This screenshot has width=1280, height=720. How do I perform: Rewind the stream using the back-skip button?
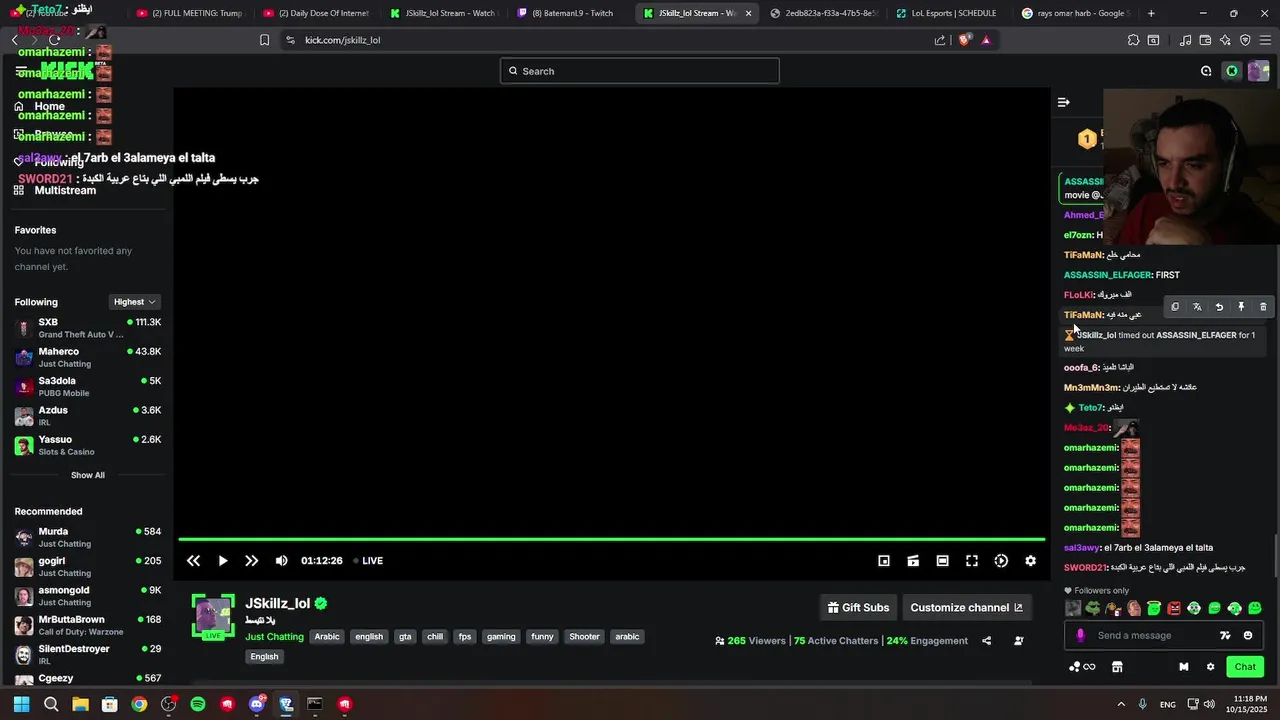[x=193, y=561]
